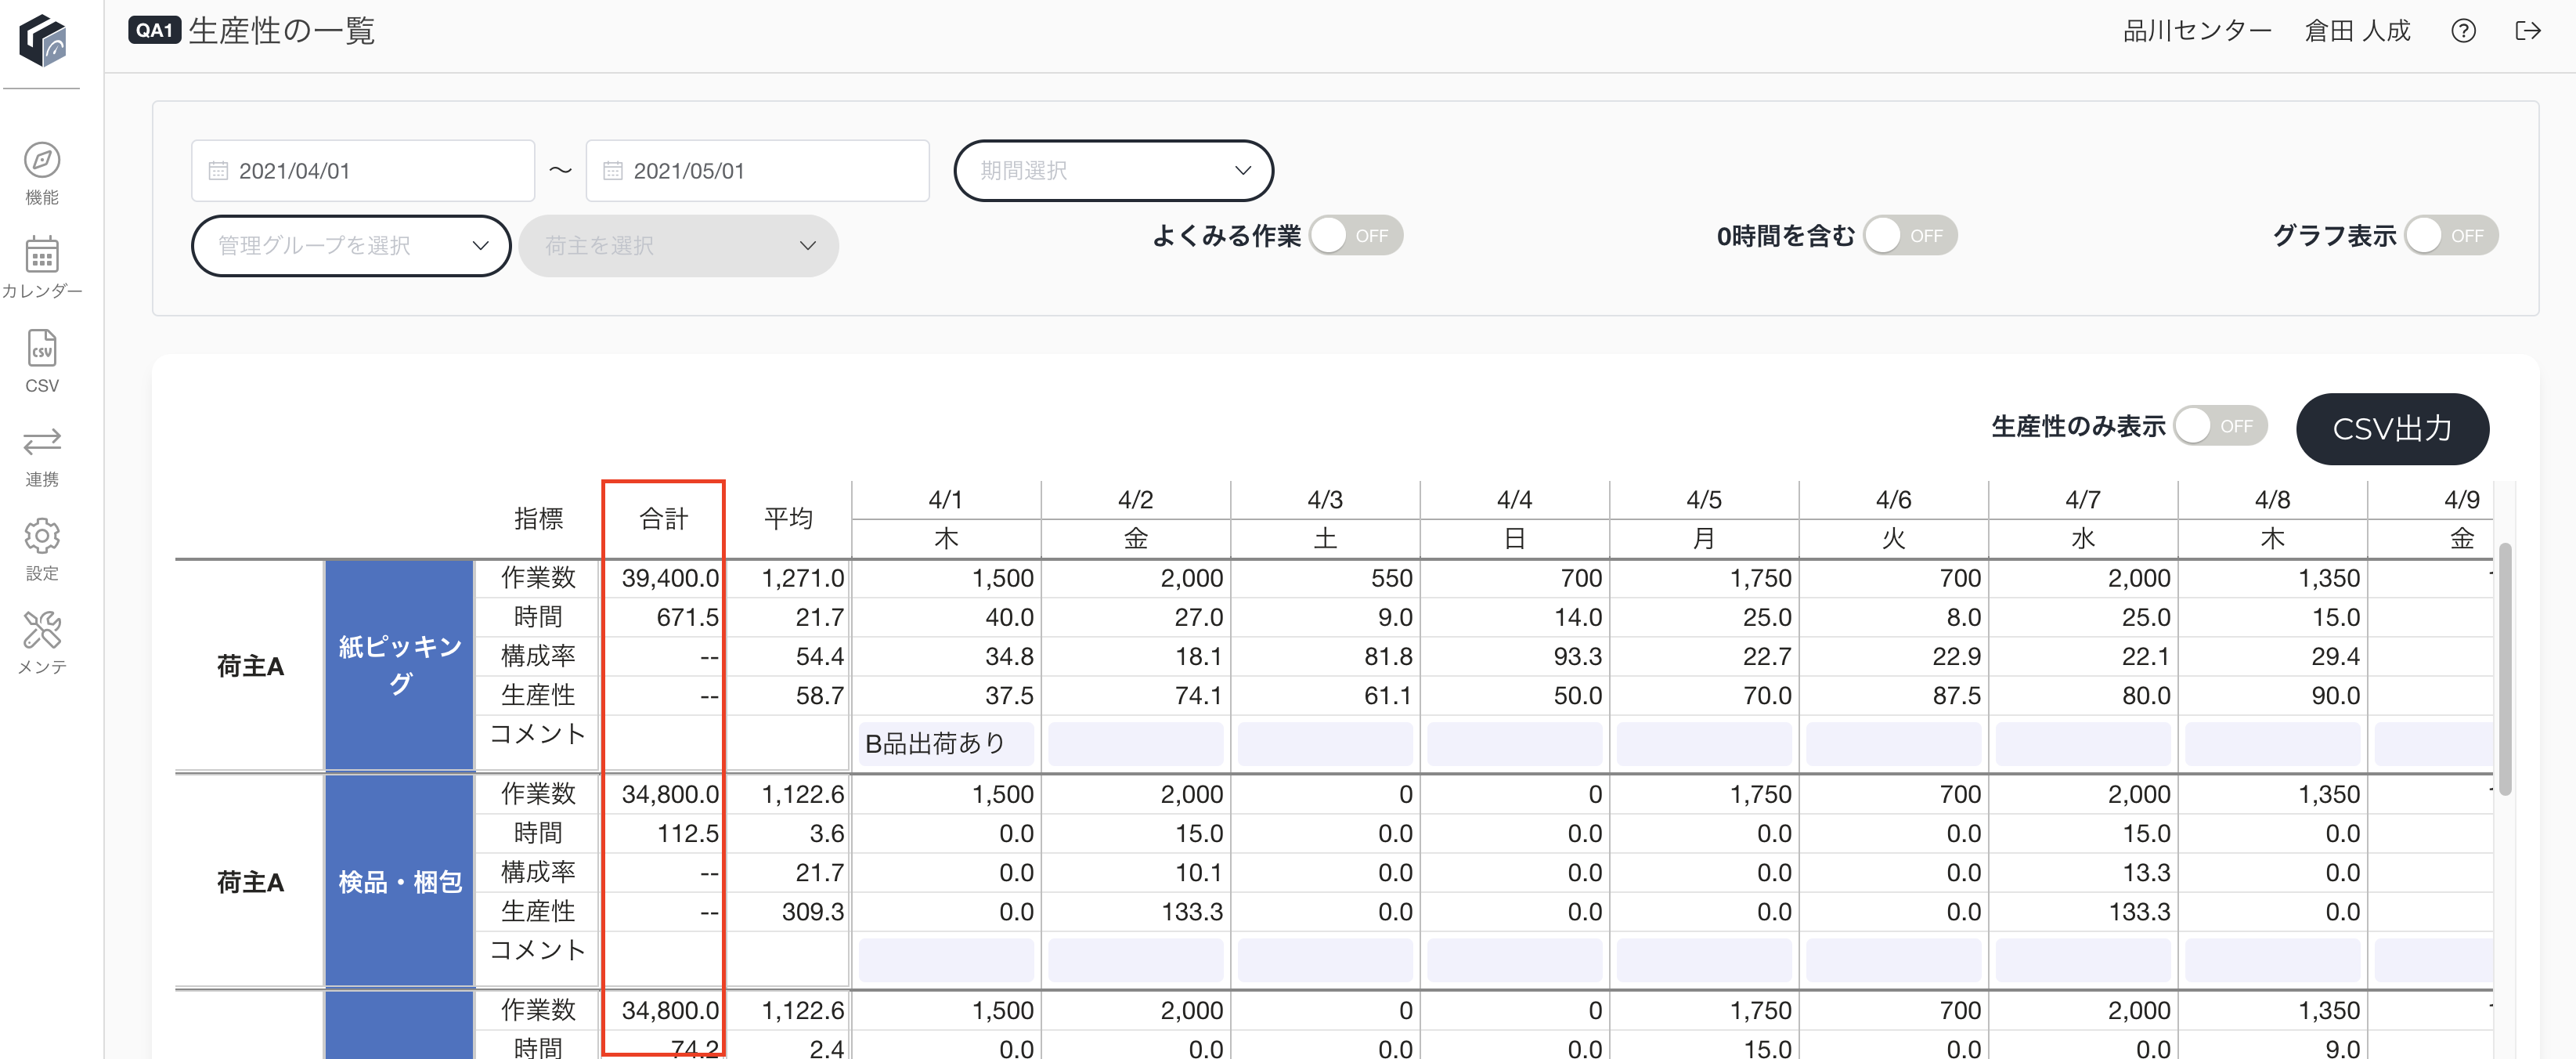Toggle the よくみる作業 switch
2576x1059 pixels.
[x=1356, y=236]
